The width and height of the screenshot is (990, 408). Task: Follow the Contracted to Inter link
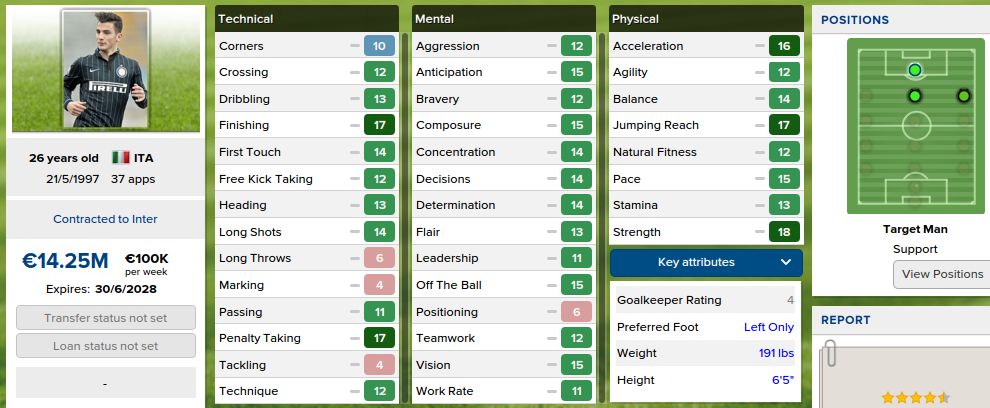tap(105, 219)
